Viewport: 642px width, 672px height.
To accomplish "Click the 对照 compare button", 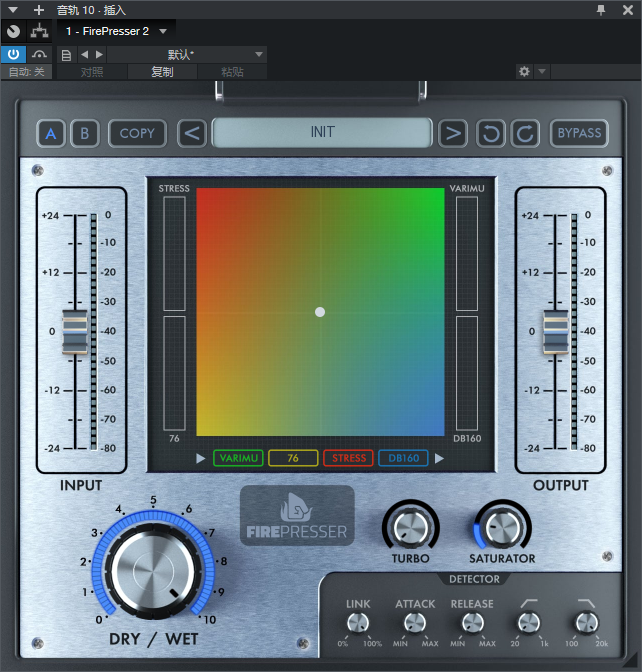I will [92, 72].
